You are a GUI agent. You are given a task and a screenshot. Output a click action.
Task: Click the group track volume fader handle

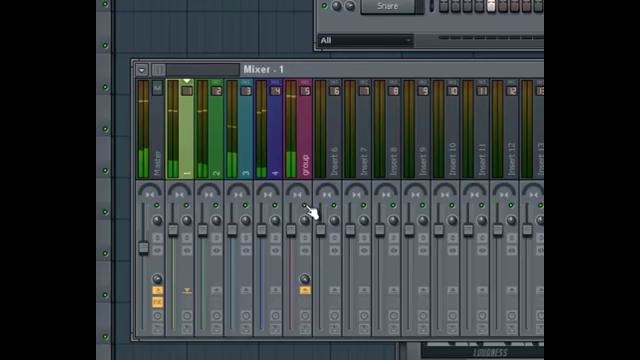click(x=291, y=230)
